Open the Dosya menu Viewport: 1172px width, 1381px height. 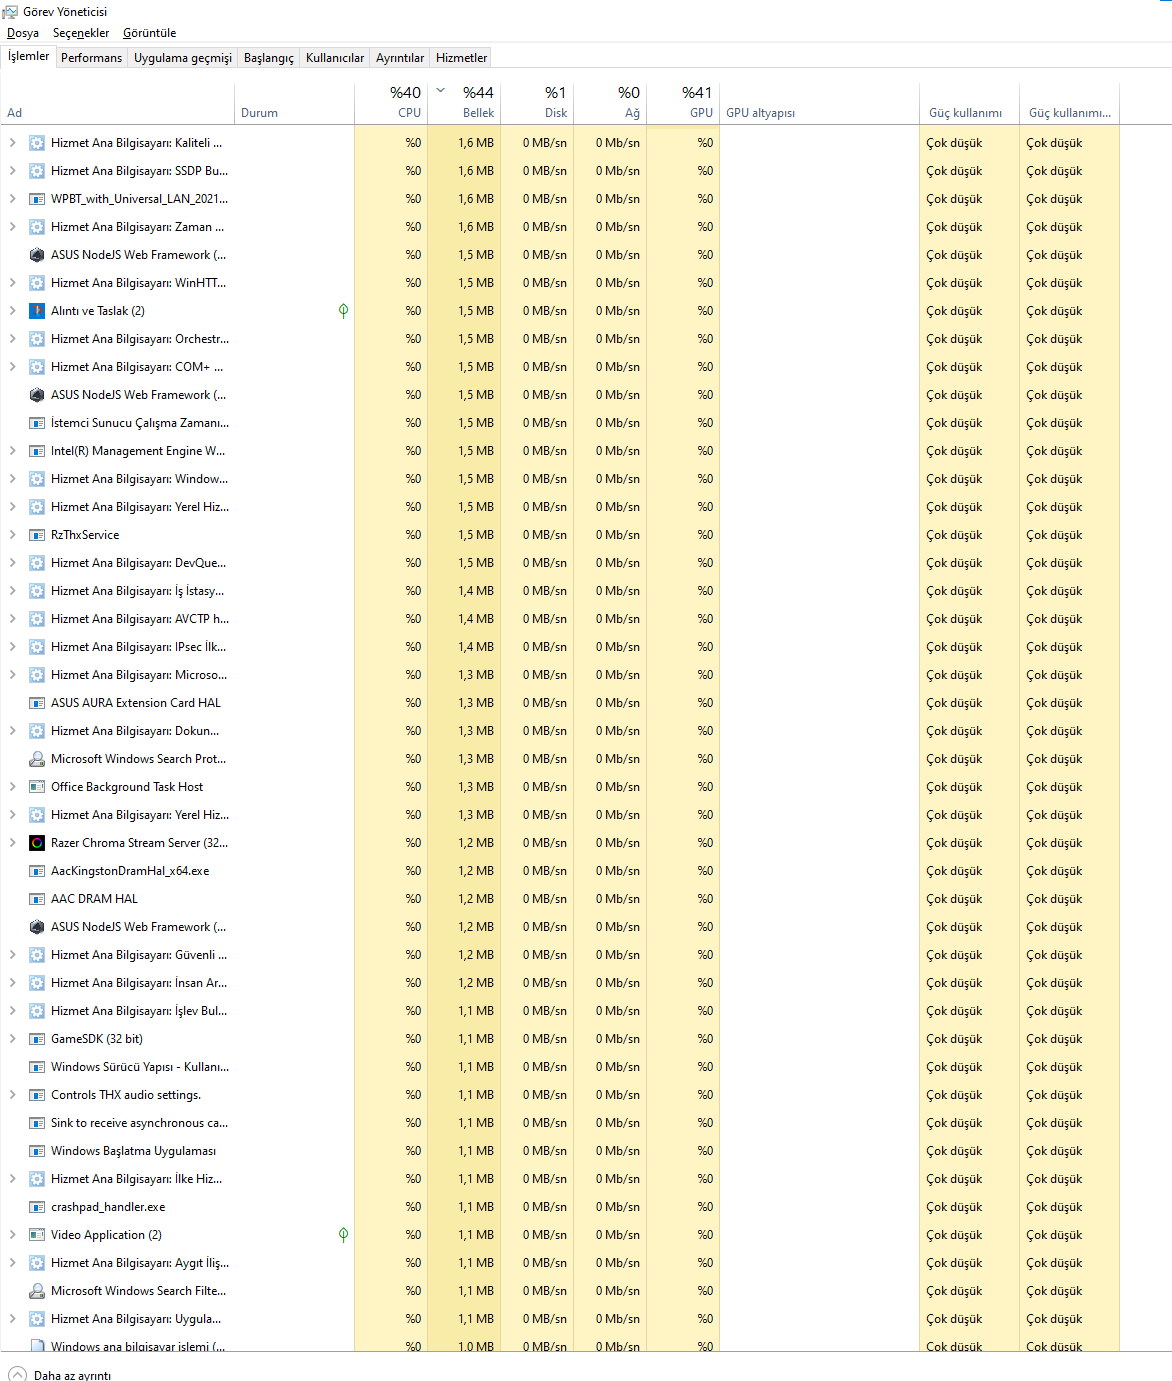pos(23,33)
